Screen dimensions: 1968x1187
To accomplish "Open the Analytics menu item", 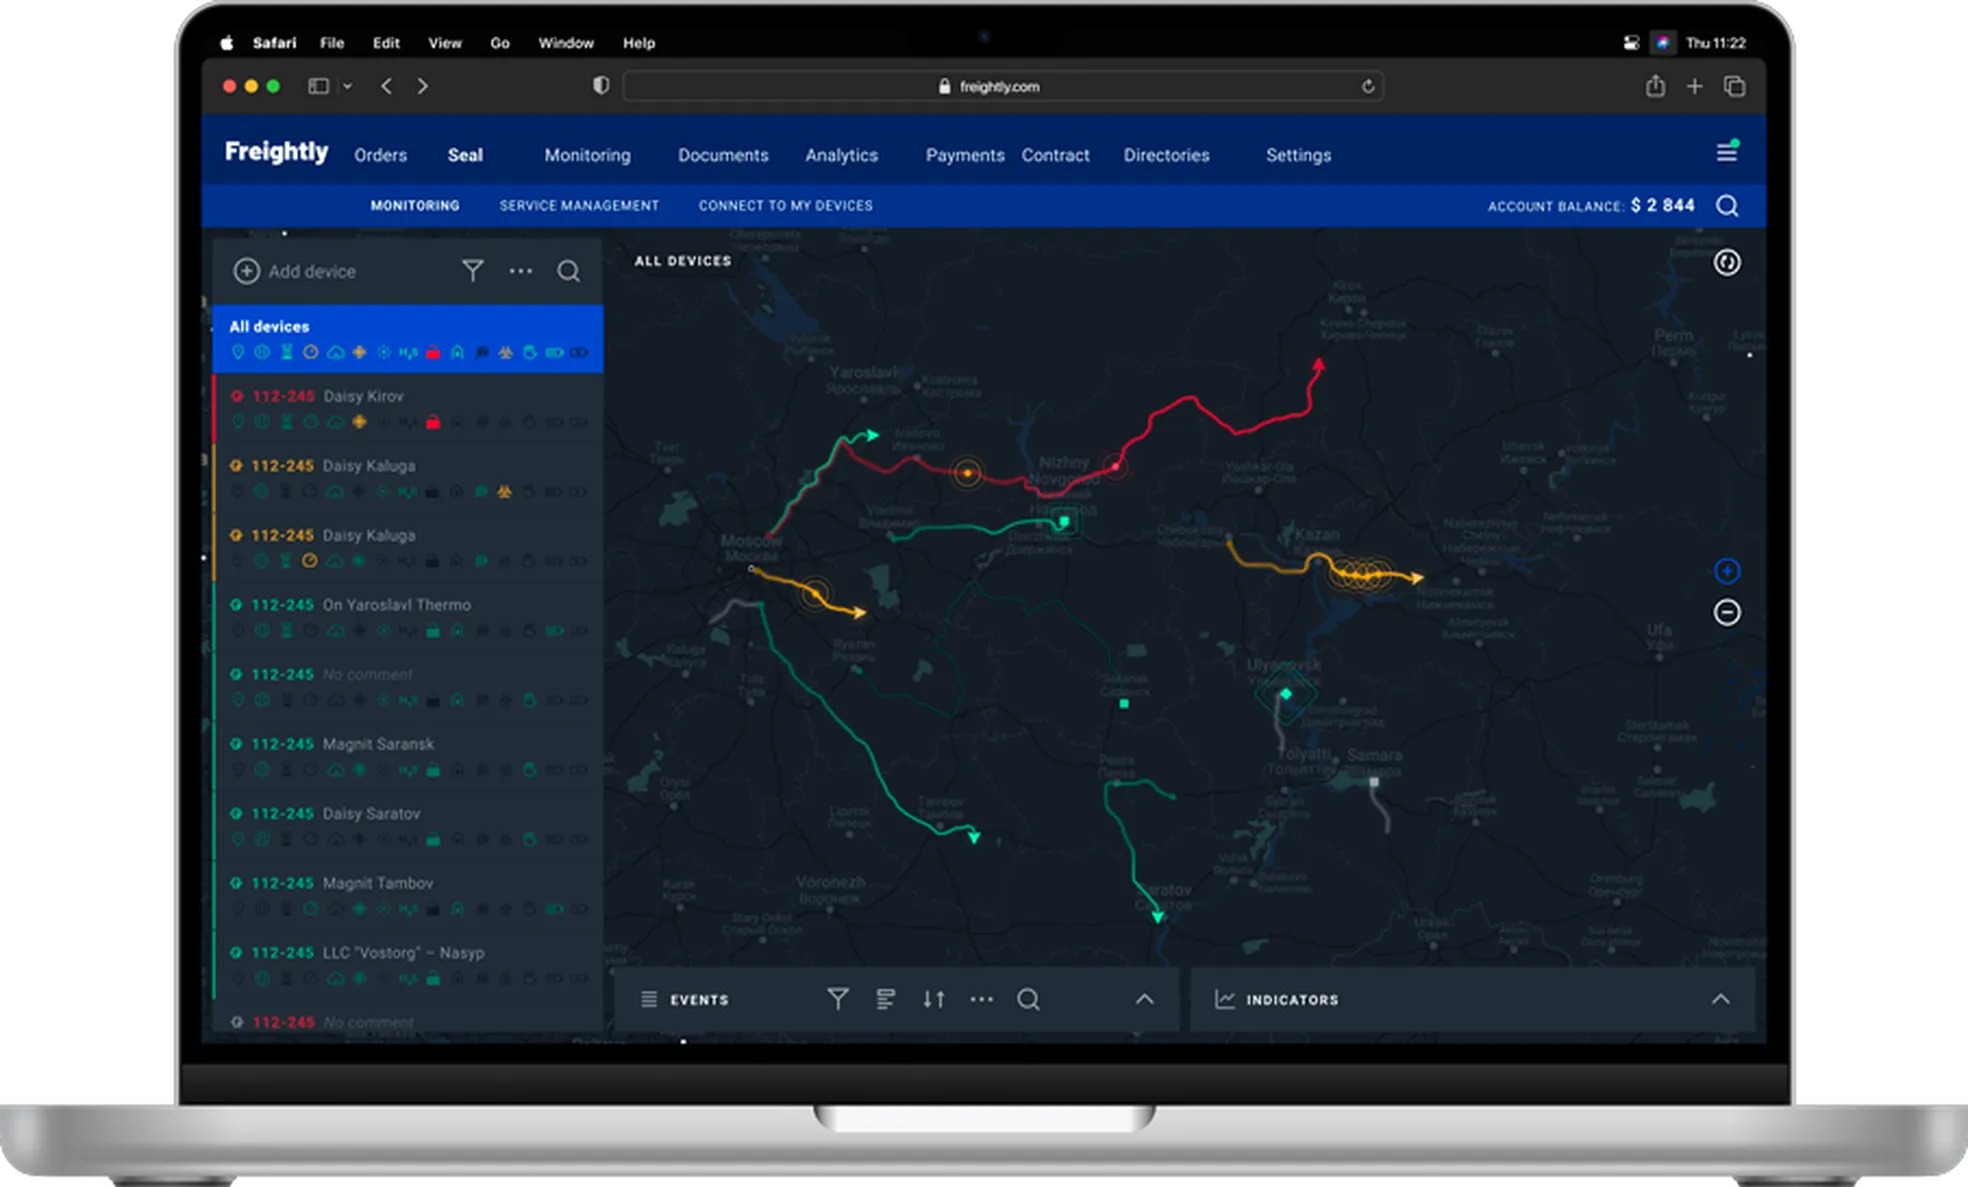I will coord(841,155).
